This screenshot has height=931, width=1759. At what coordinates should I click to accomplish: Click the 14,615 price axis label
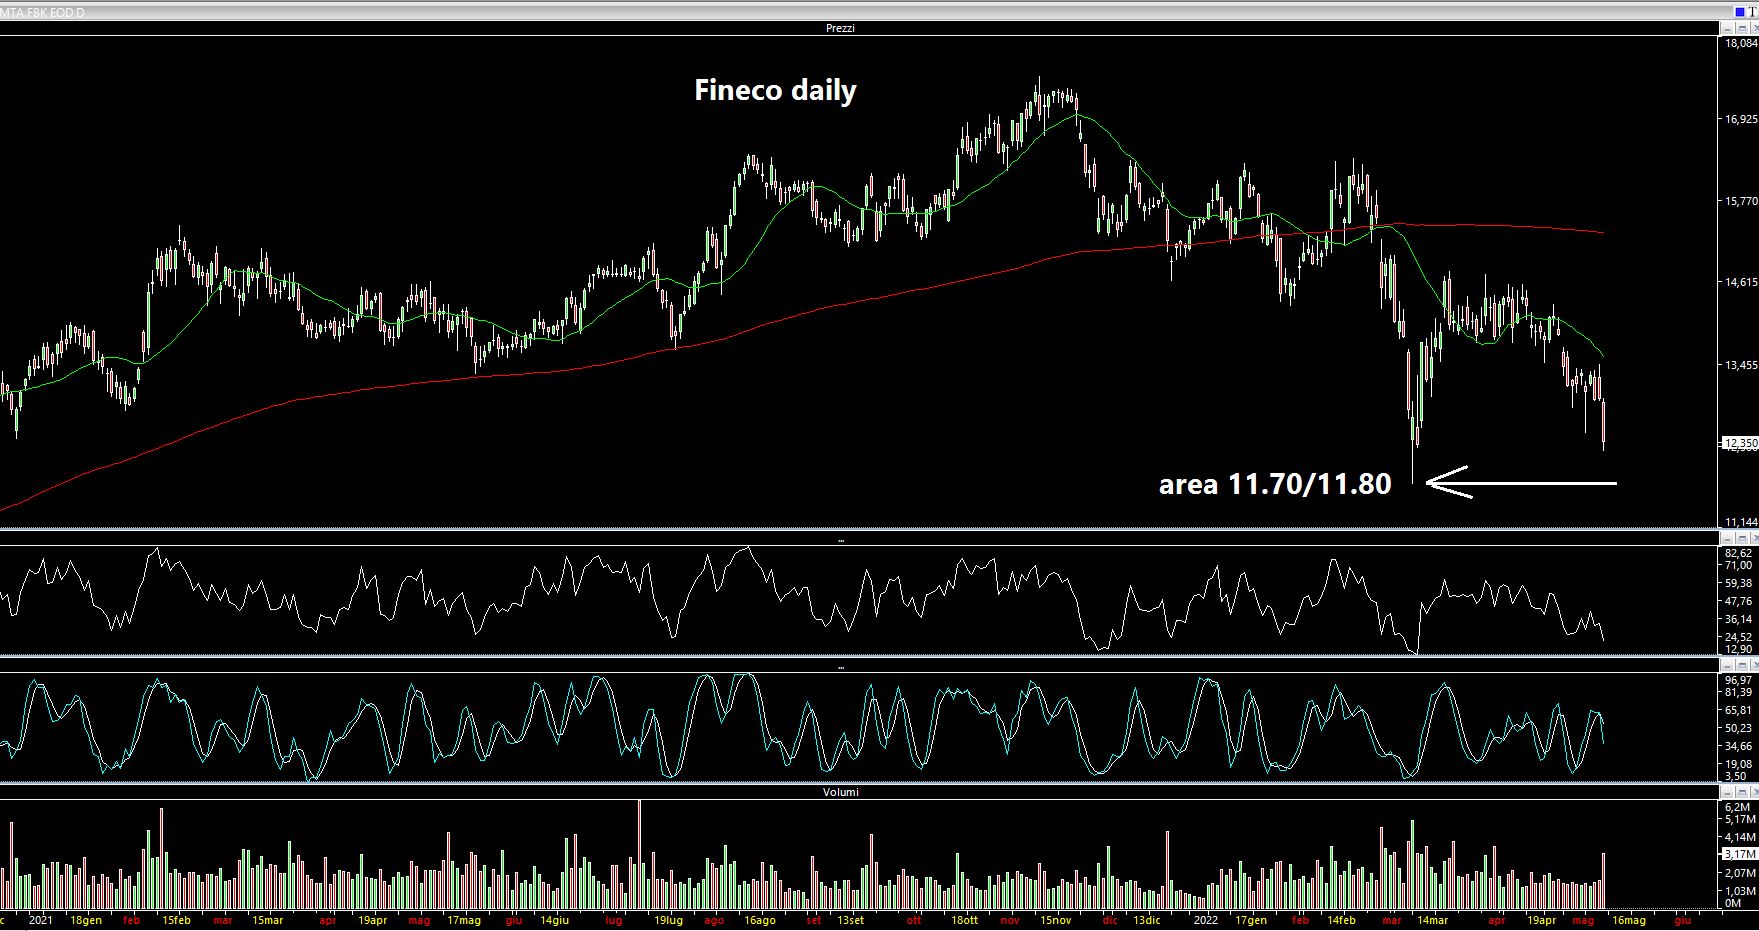coord(1741,283)
